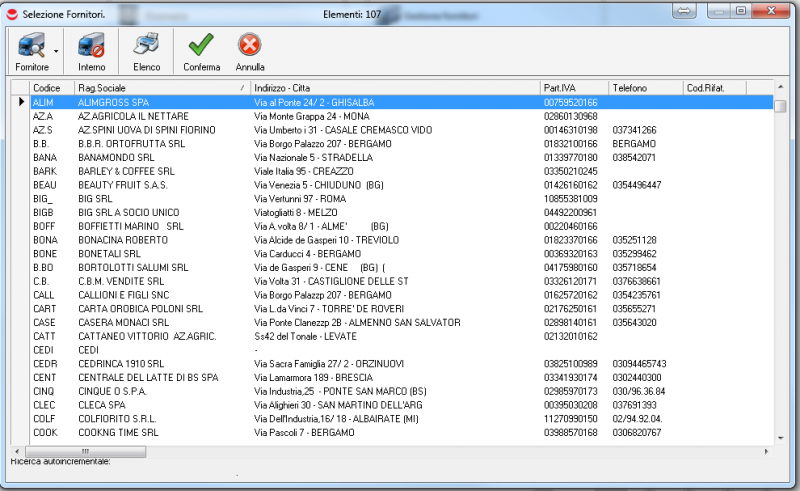Sort by Rag.Sociale column header
Screen dimensions: 800x491
[160, 88]
